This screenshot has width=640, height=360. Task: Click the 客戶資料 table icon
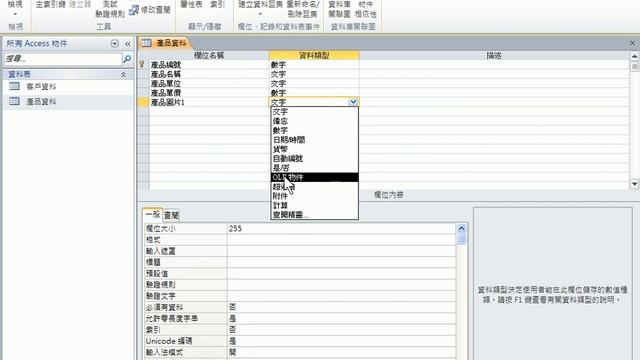click(x=14, y=86)
